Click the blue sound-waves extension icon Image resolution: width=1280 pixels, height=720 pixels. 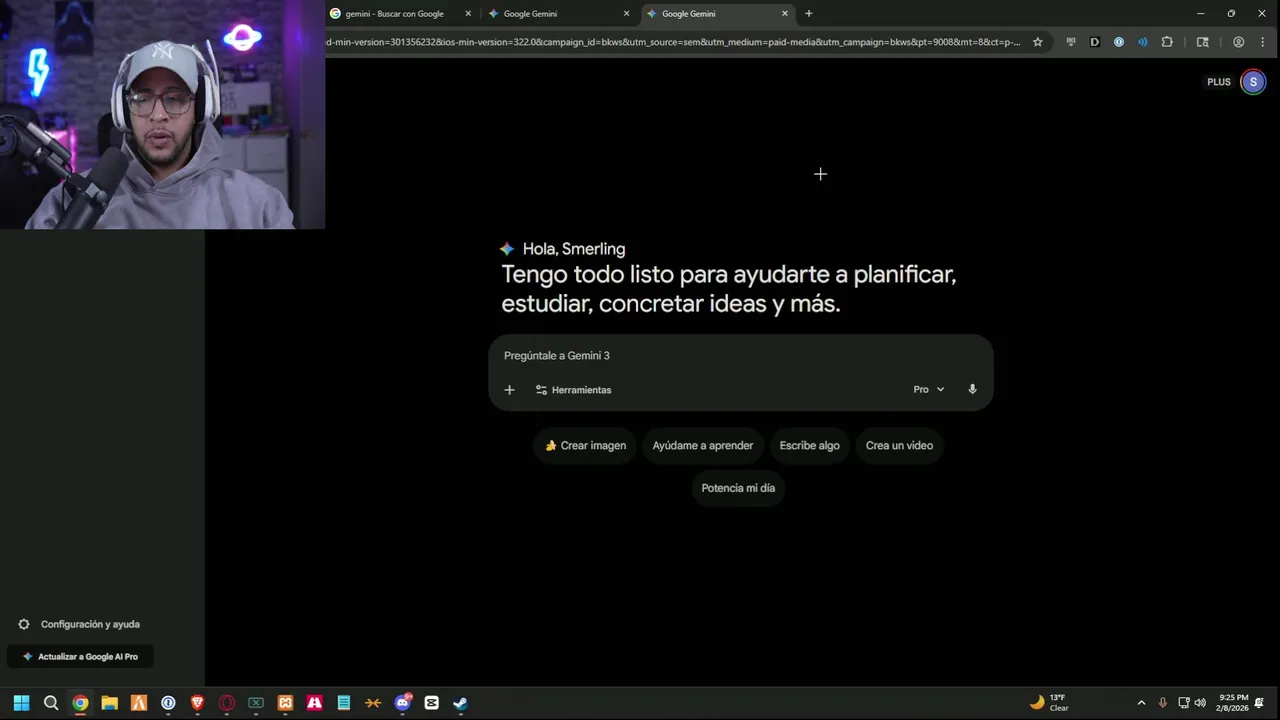click(x=1143, y=42)
